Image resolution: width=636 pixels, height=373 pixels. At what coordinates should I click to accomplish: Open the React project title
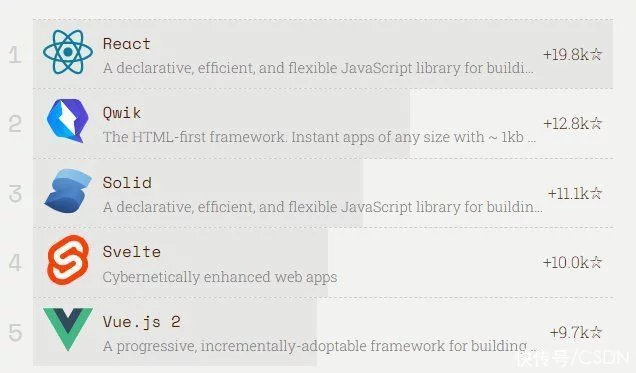[x=127, y=43]
